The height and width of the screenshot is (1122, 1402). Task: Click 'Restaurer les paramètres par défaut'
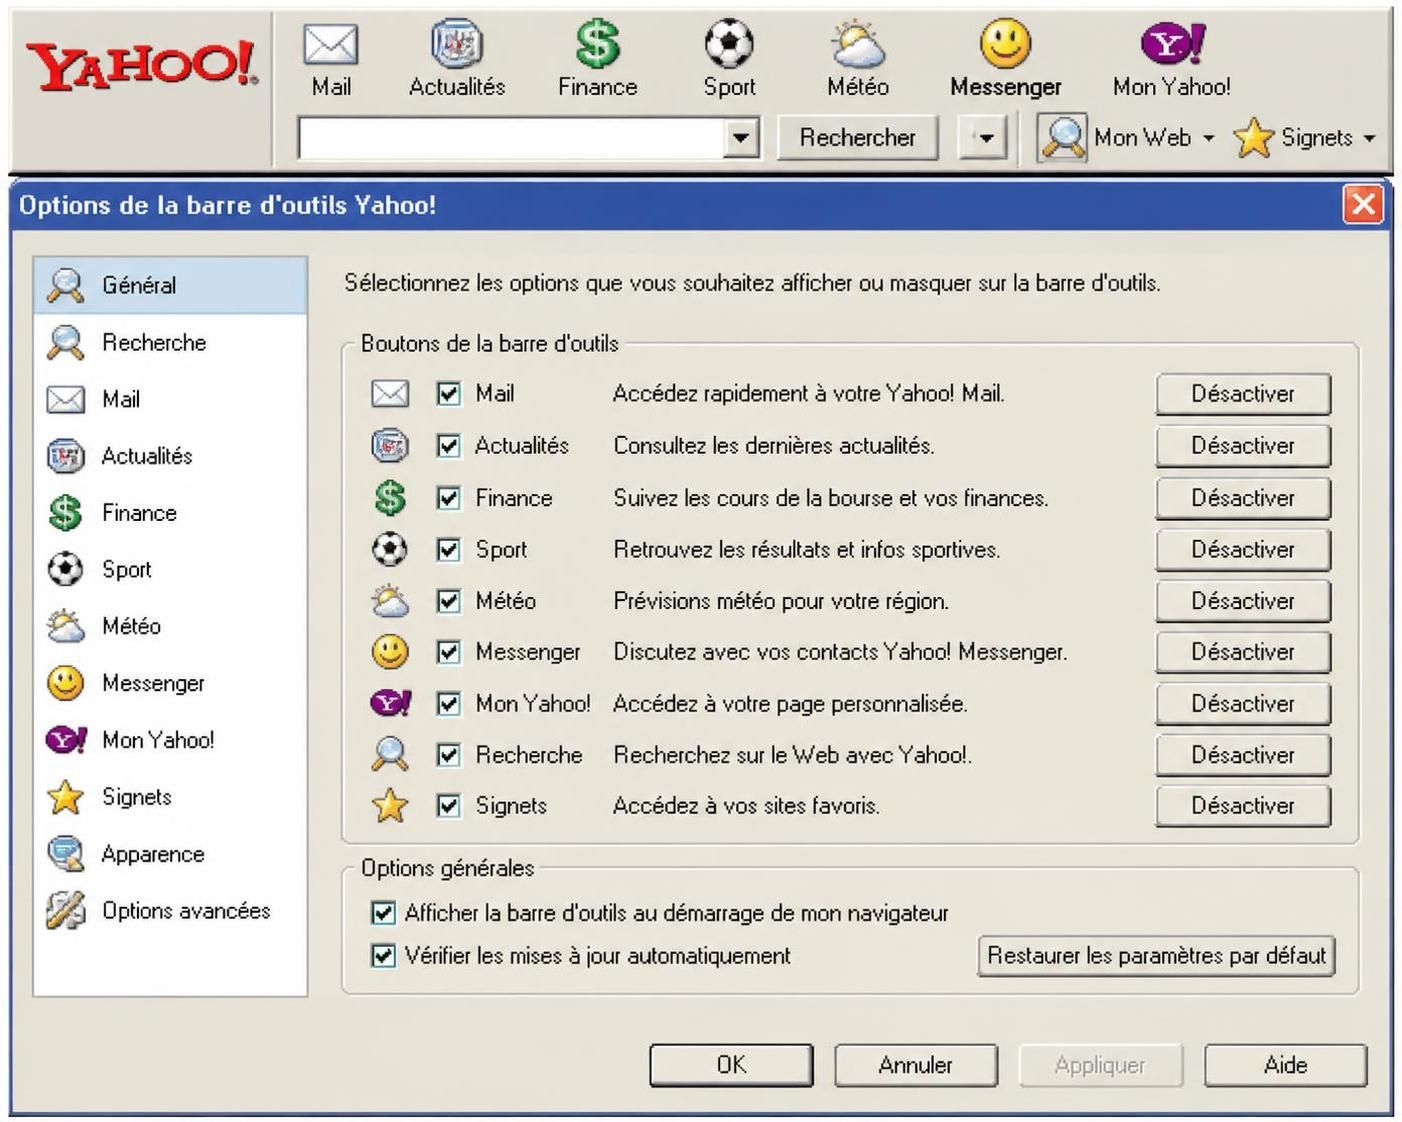click(x=1156, y=955)
